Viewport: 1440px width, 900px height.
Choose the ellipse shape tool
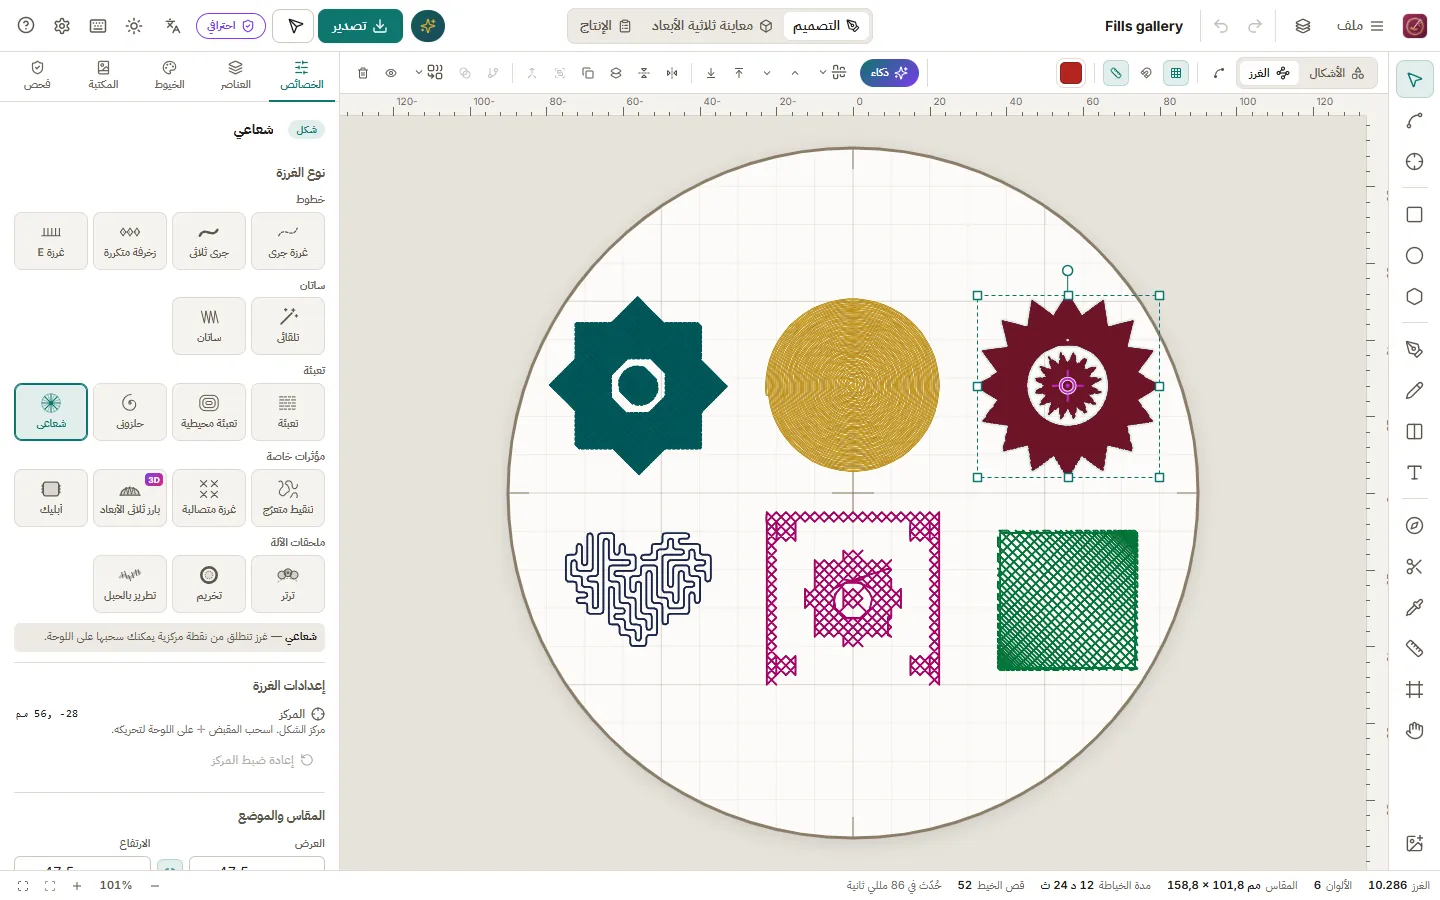click(1414, 256)
